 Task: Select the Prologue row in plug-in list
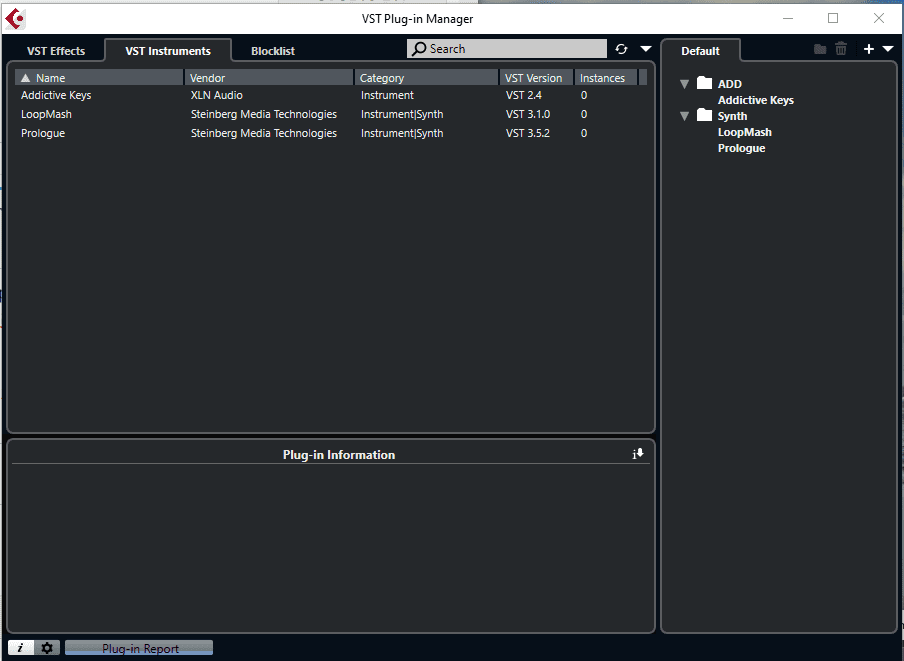[x=329, y=133]
